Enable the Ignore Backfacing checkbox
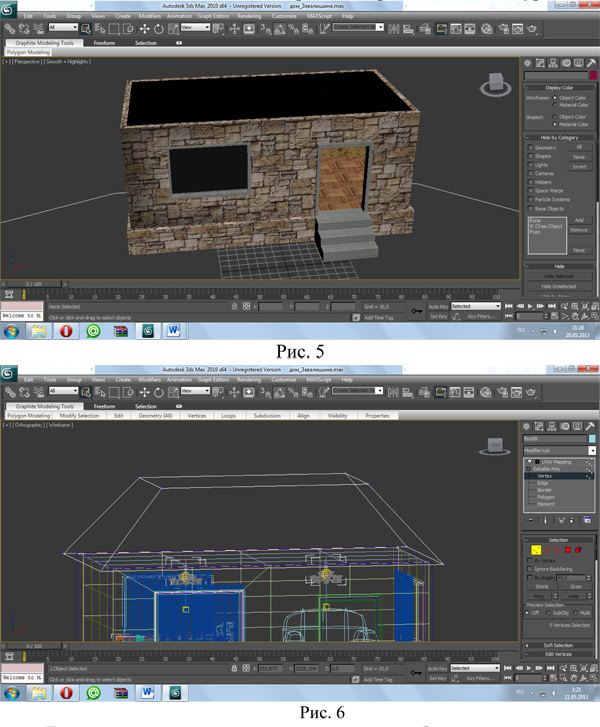 [x=530, y=569]
